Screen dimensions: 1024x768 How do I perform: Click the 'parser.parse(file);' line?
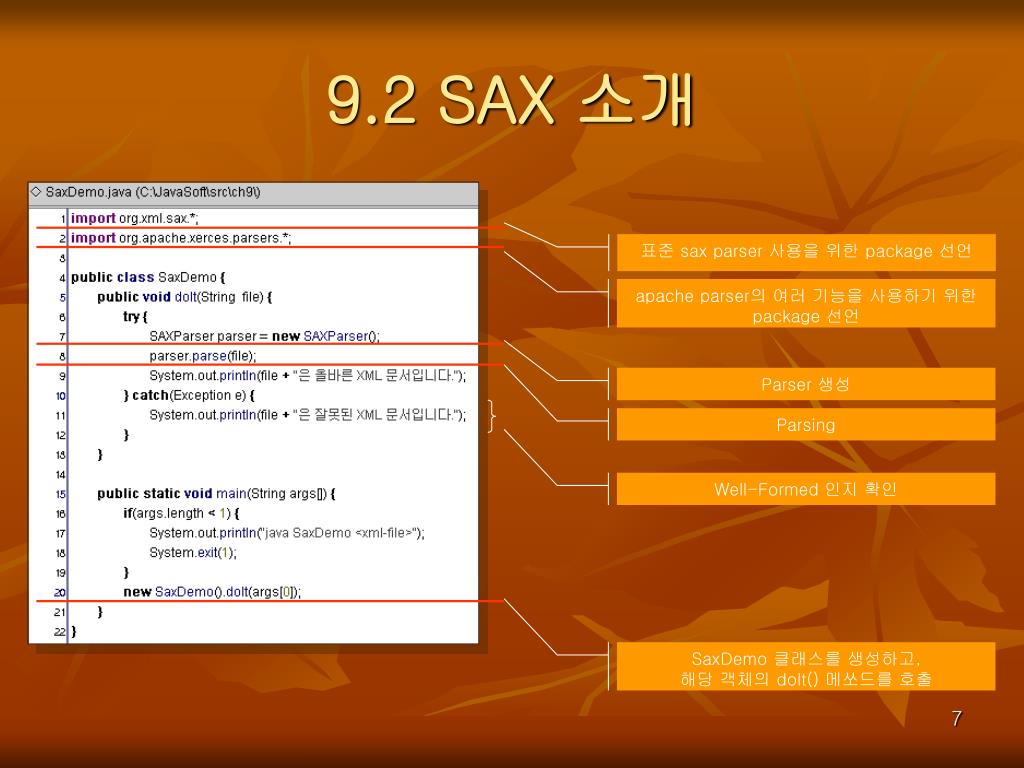(x=203, y=356)
